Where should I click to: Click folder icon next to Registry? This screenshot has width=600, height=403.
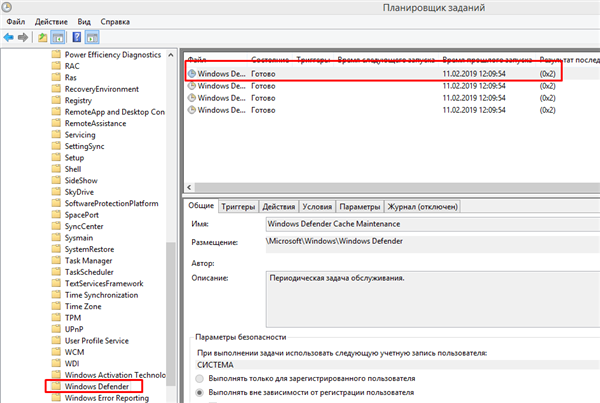[x=56, y=100]
